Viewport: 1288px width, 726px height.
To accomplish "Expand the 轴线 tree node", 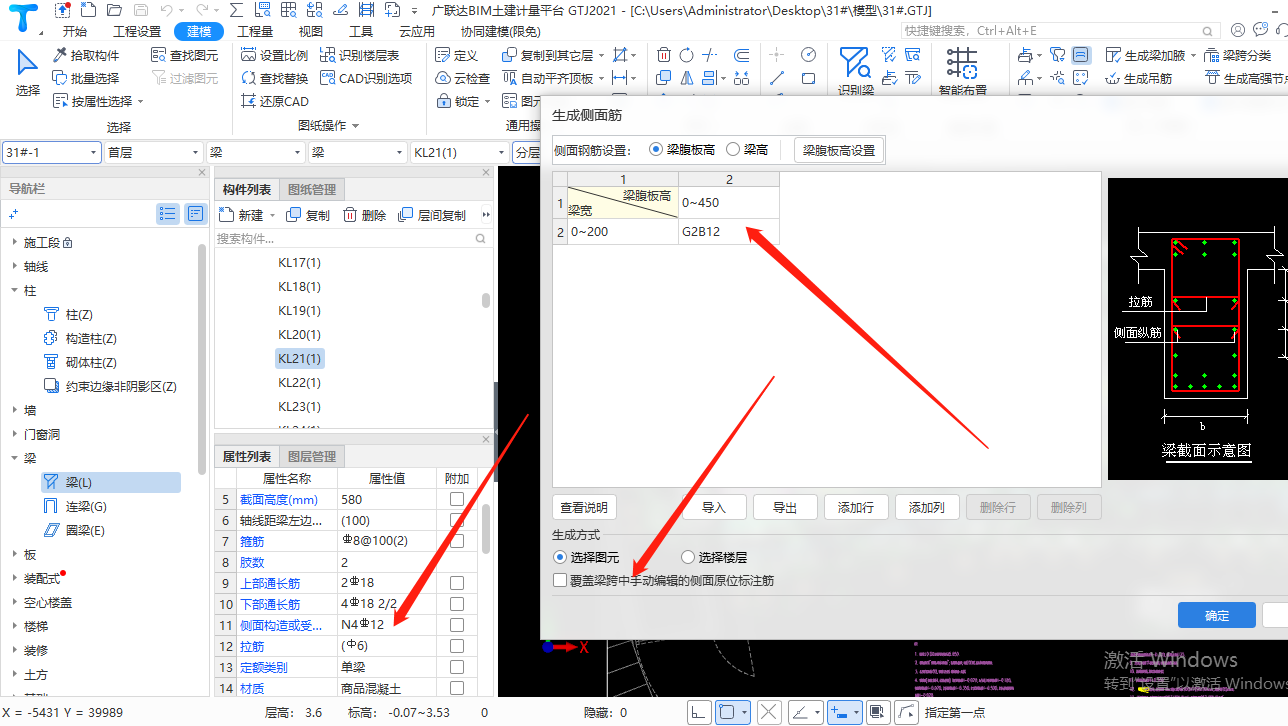I will pos(14,267).
